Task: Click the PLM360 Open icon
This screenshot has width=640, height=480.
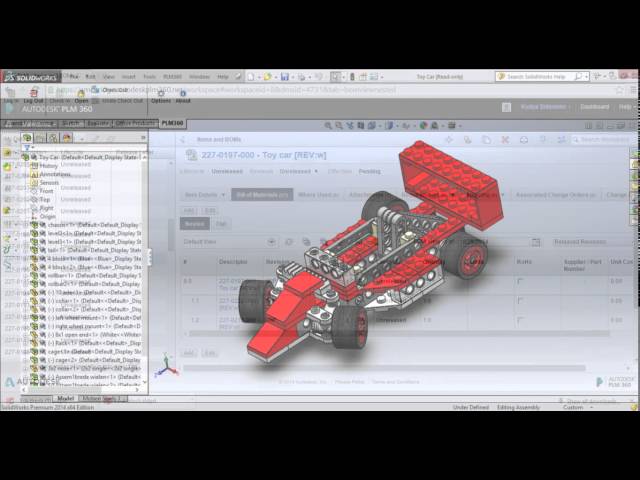Action: 81,96
